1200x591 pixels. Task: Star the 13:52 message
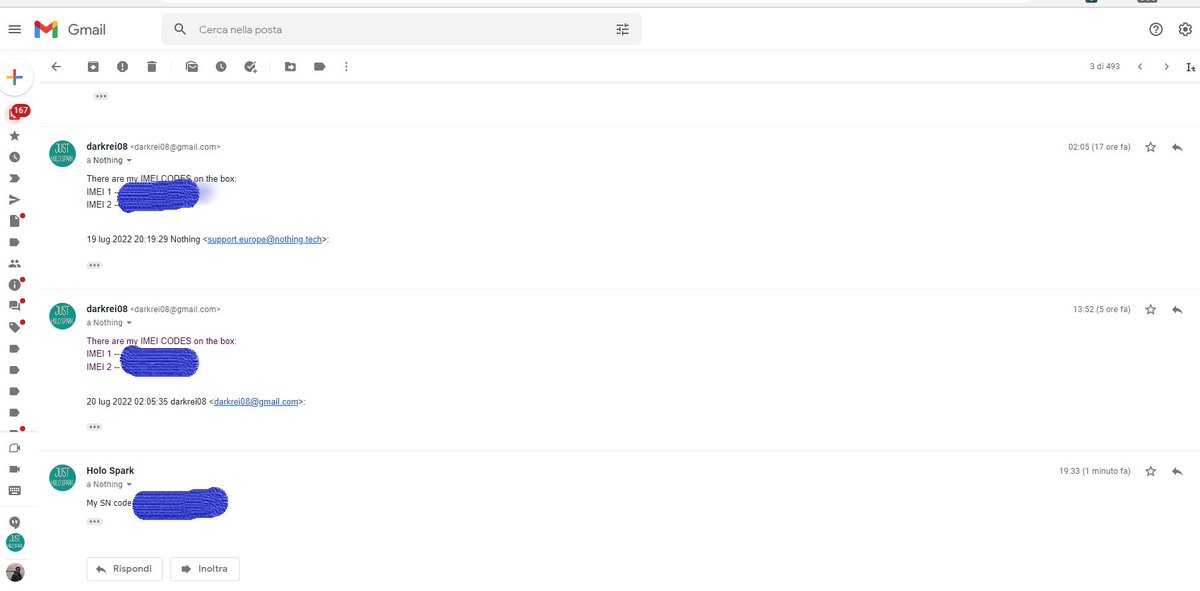pyautogui.click(x=1151, y=310)
